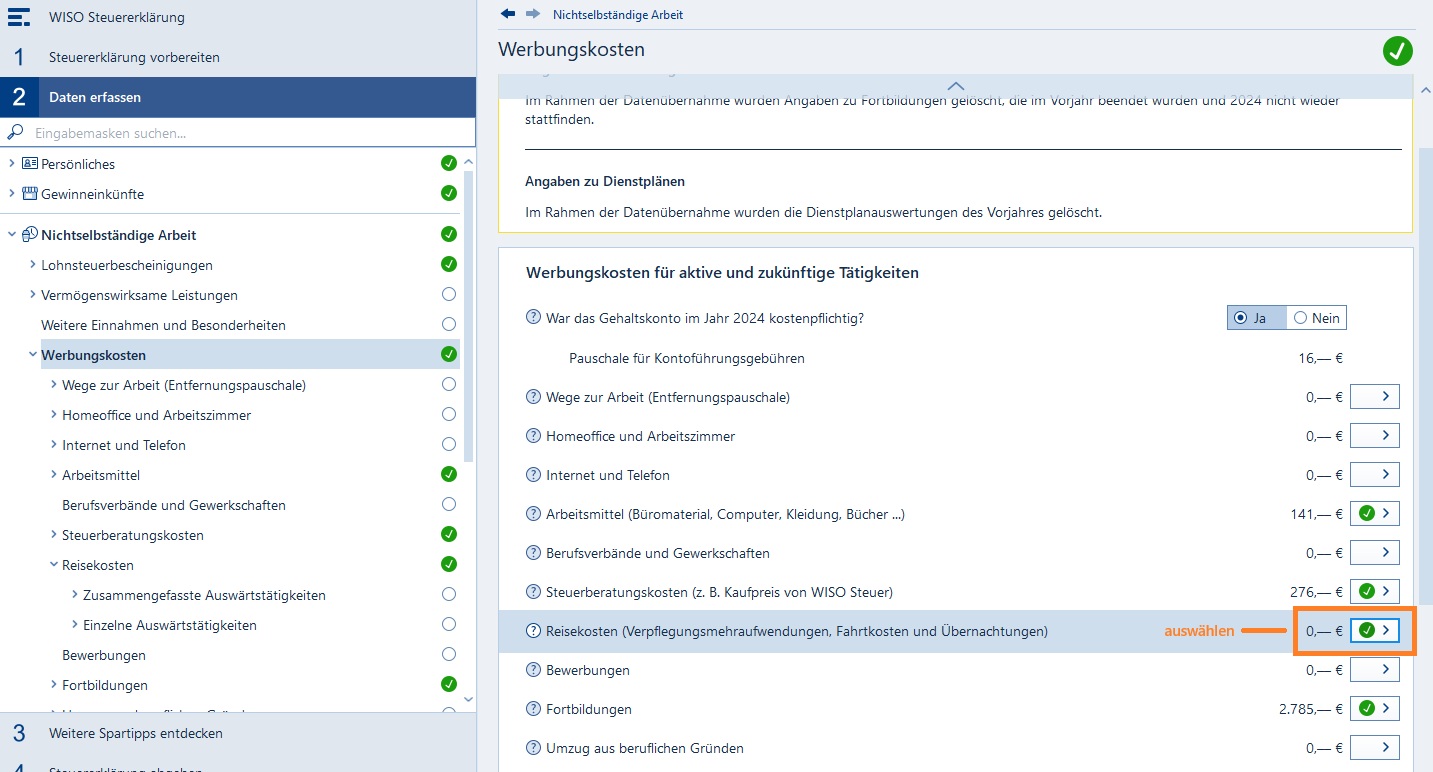Screen dimensions: 1433x772
Task: Click the 141,— € Arbeitsmittel amount
Action: 1316,514
